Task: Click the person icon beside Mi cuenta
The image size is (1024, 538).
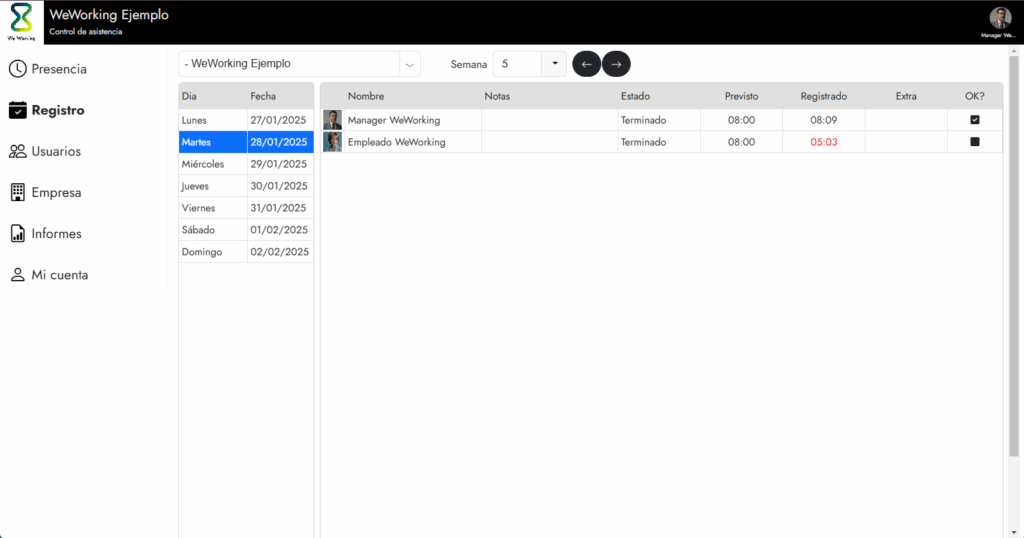Action: pos(17,274)
